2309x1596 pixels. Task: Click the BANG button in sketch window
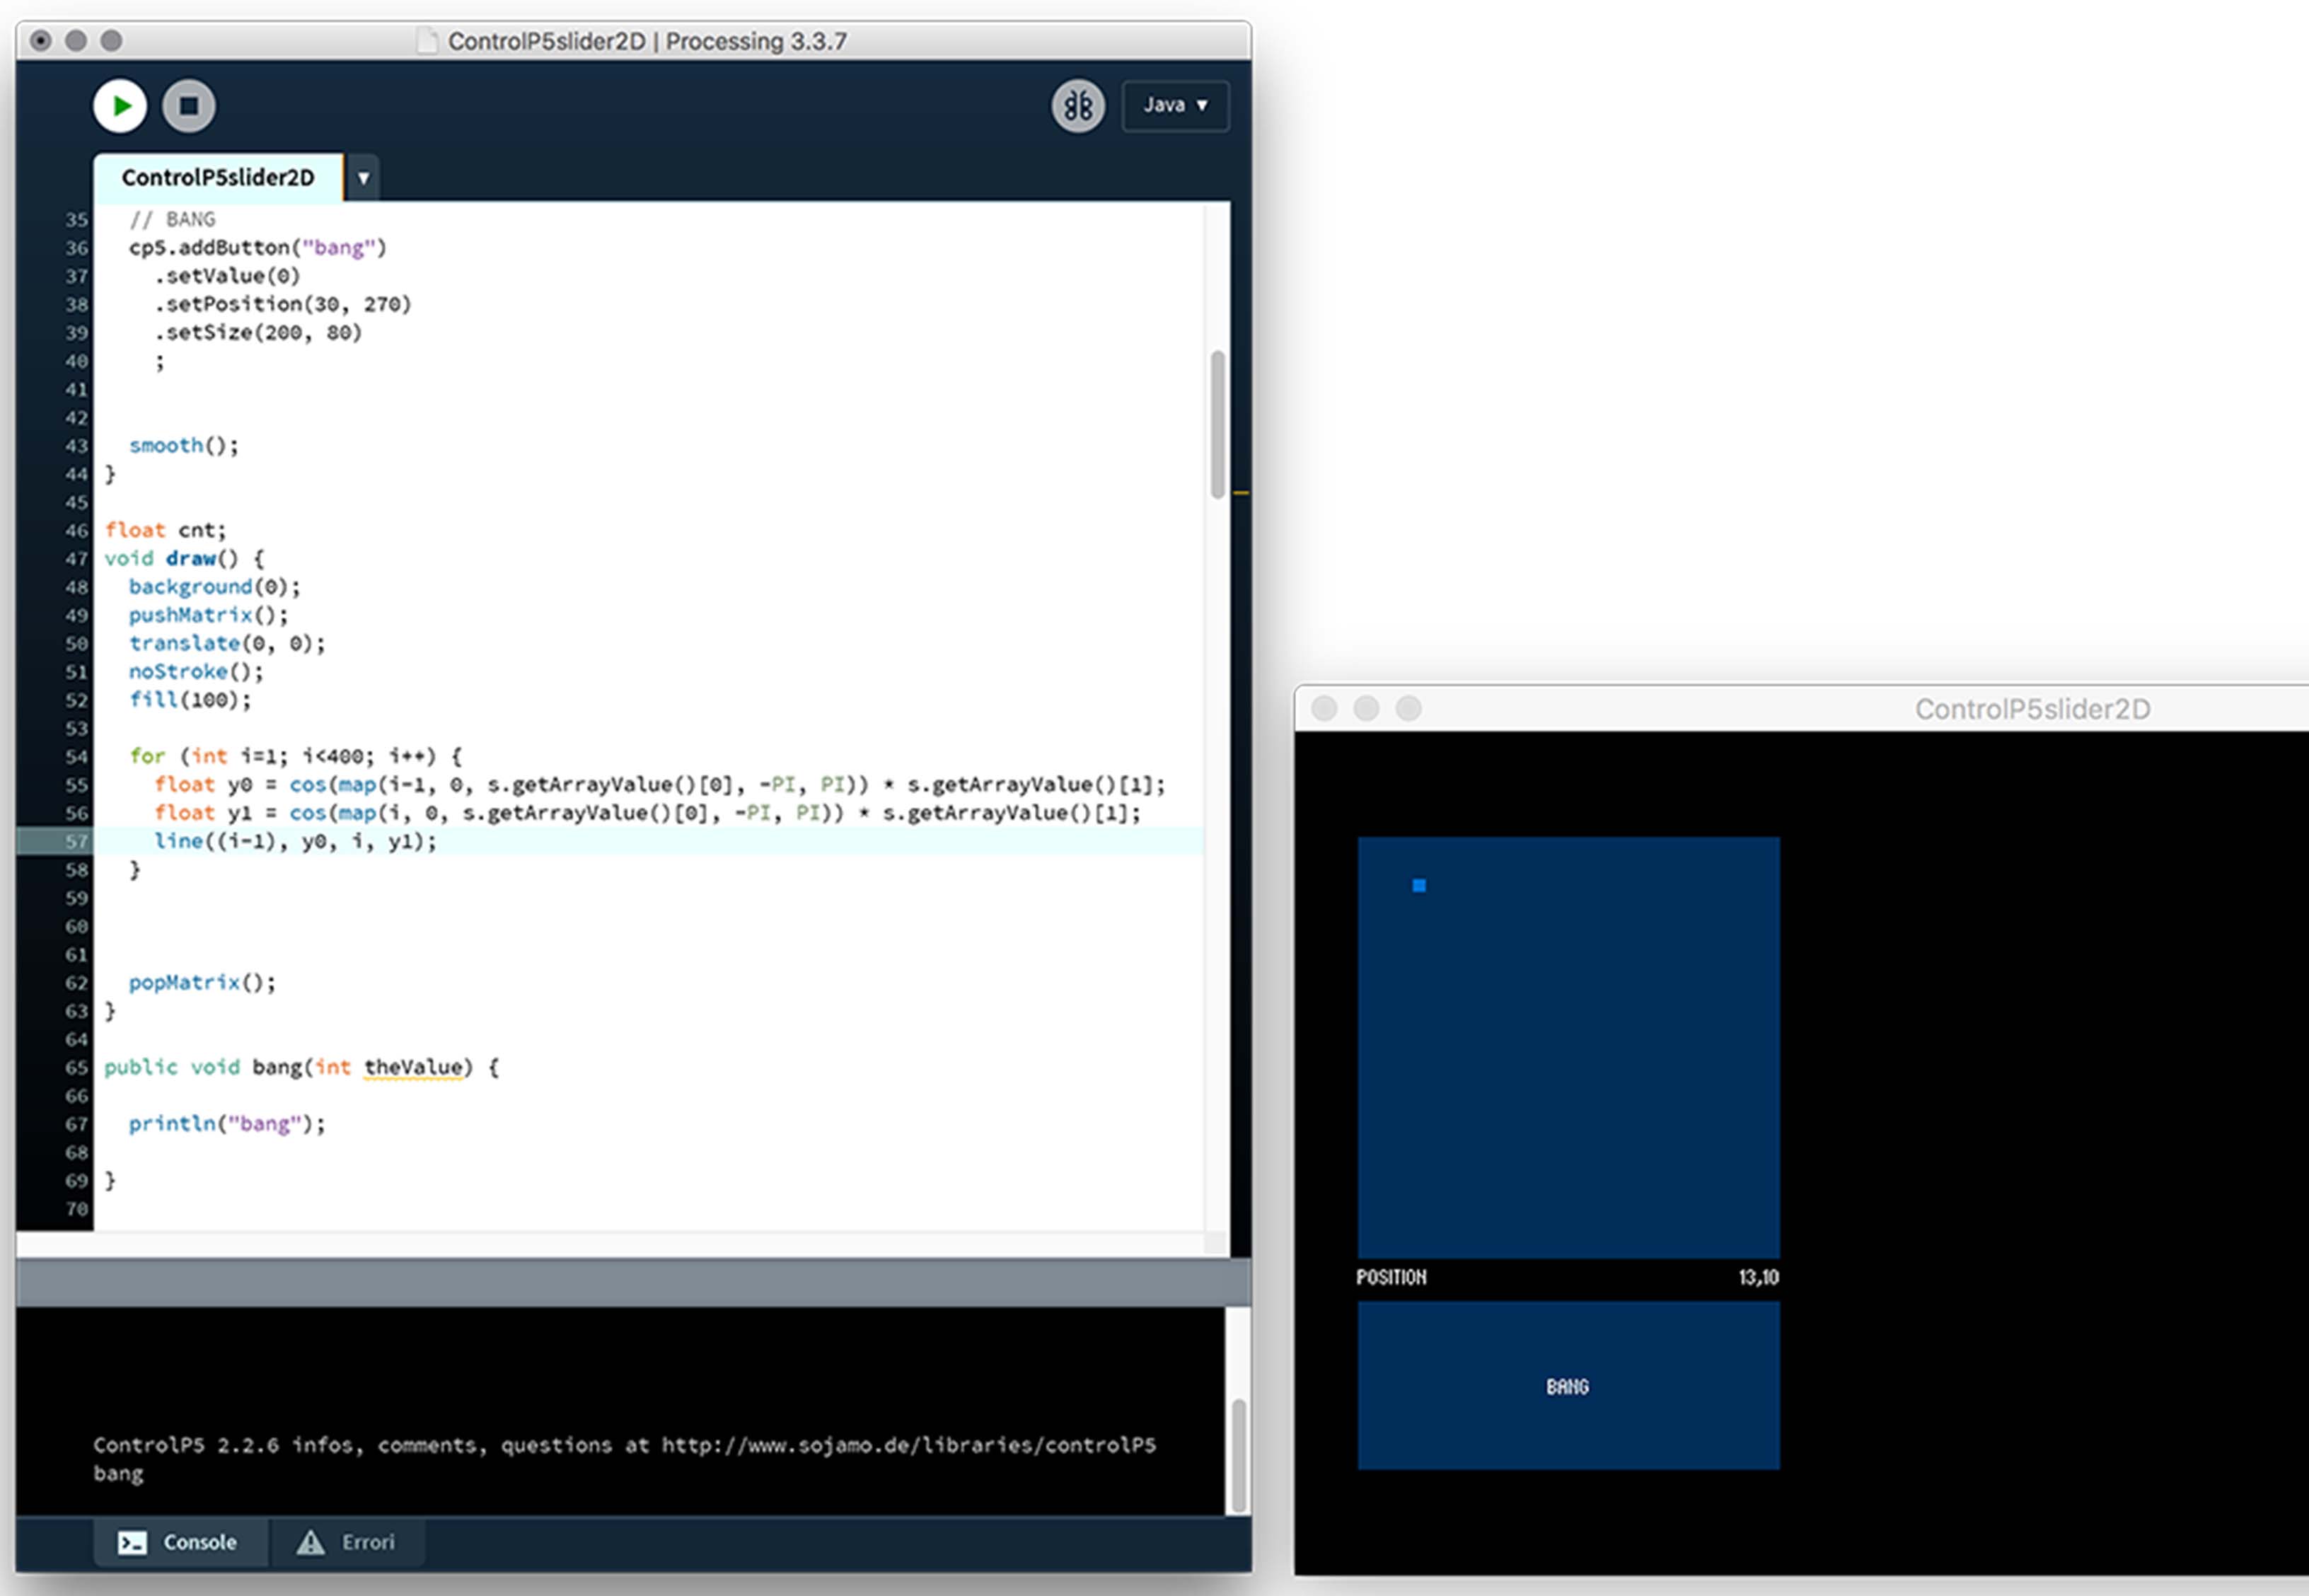[x=1568, y=1385]
